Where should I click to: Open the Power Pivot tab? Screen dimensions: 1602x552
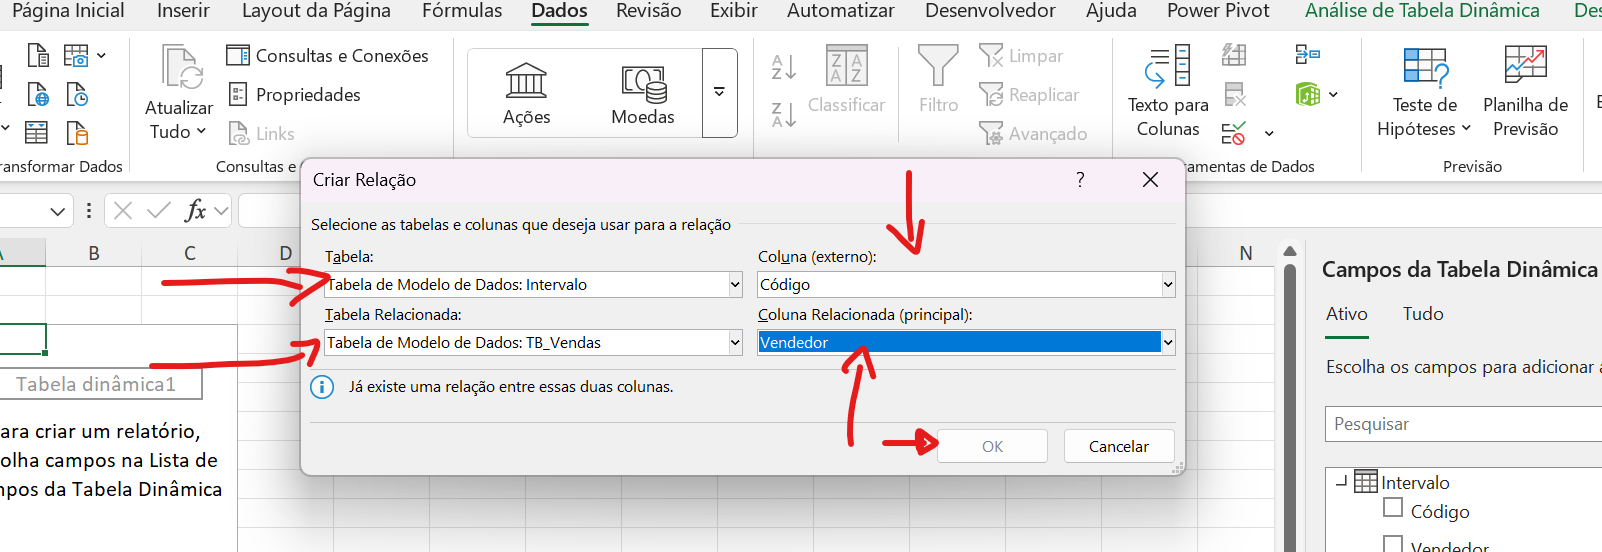1218,11
